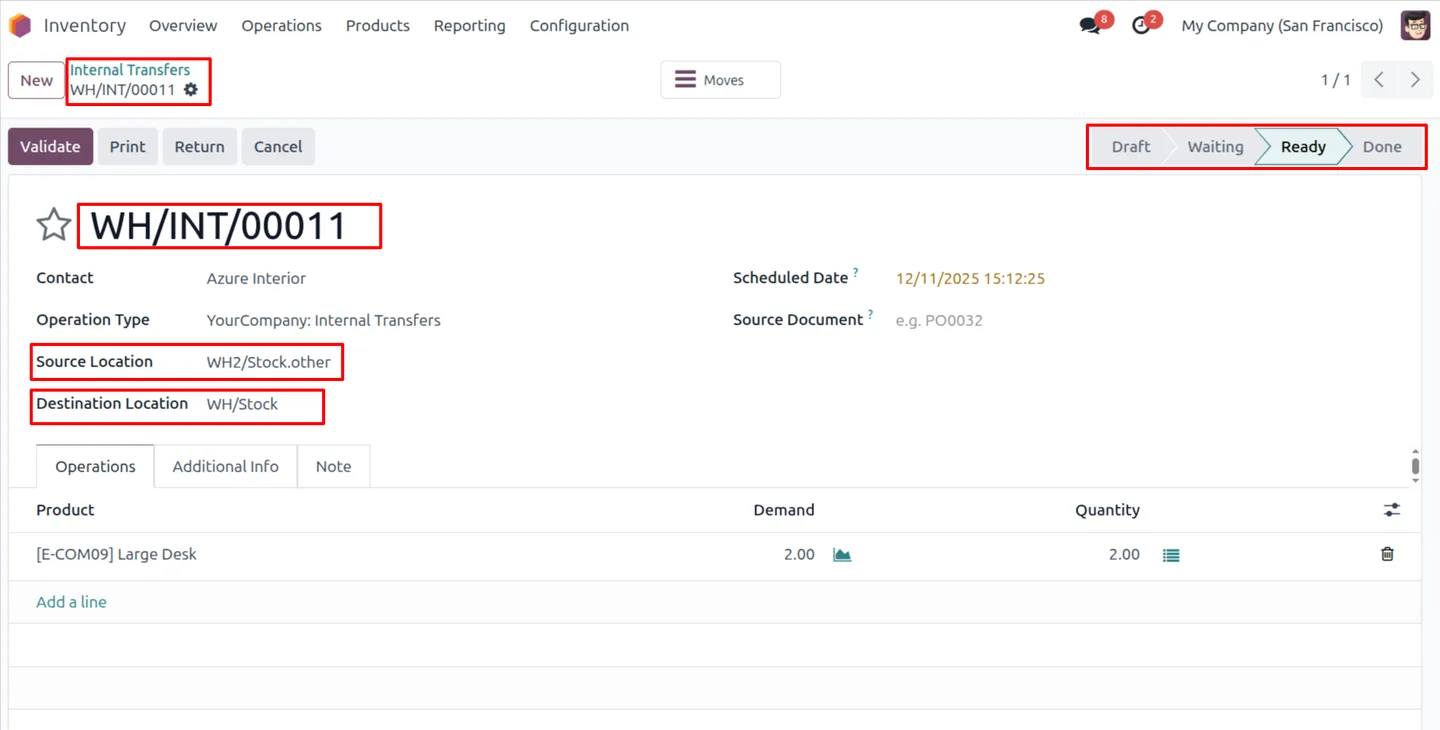Click the Quantity value 2.00
This screenshot has width=1440, height=730.
pyautogui.click(x=1124, y=555)
